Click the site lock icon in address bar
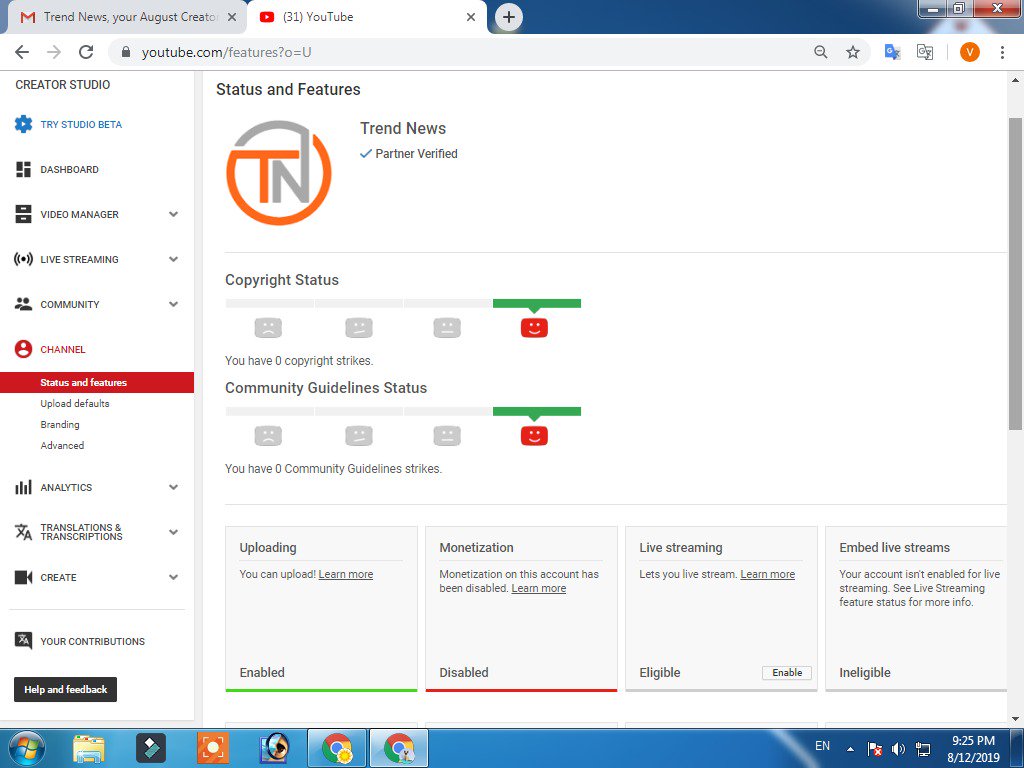The image size is (1024, 768). [x=126, y=52]
